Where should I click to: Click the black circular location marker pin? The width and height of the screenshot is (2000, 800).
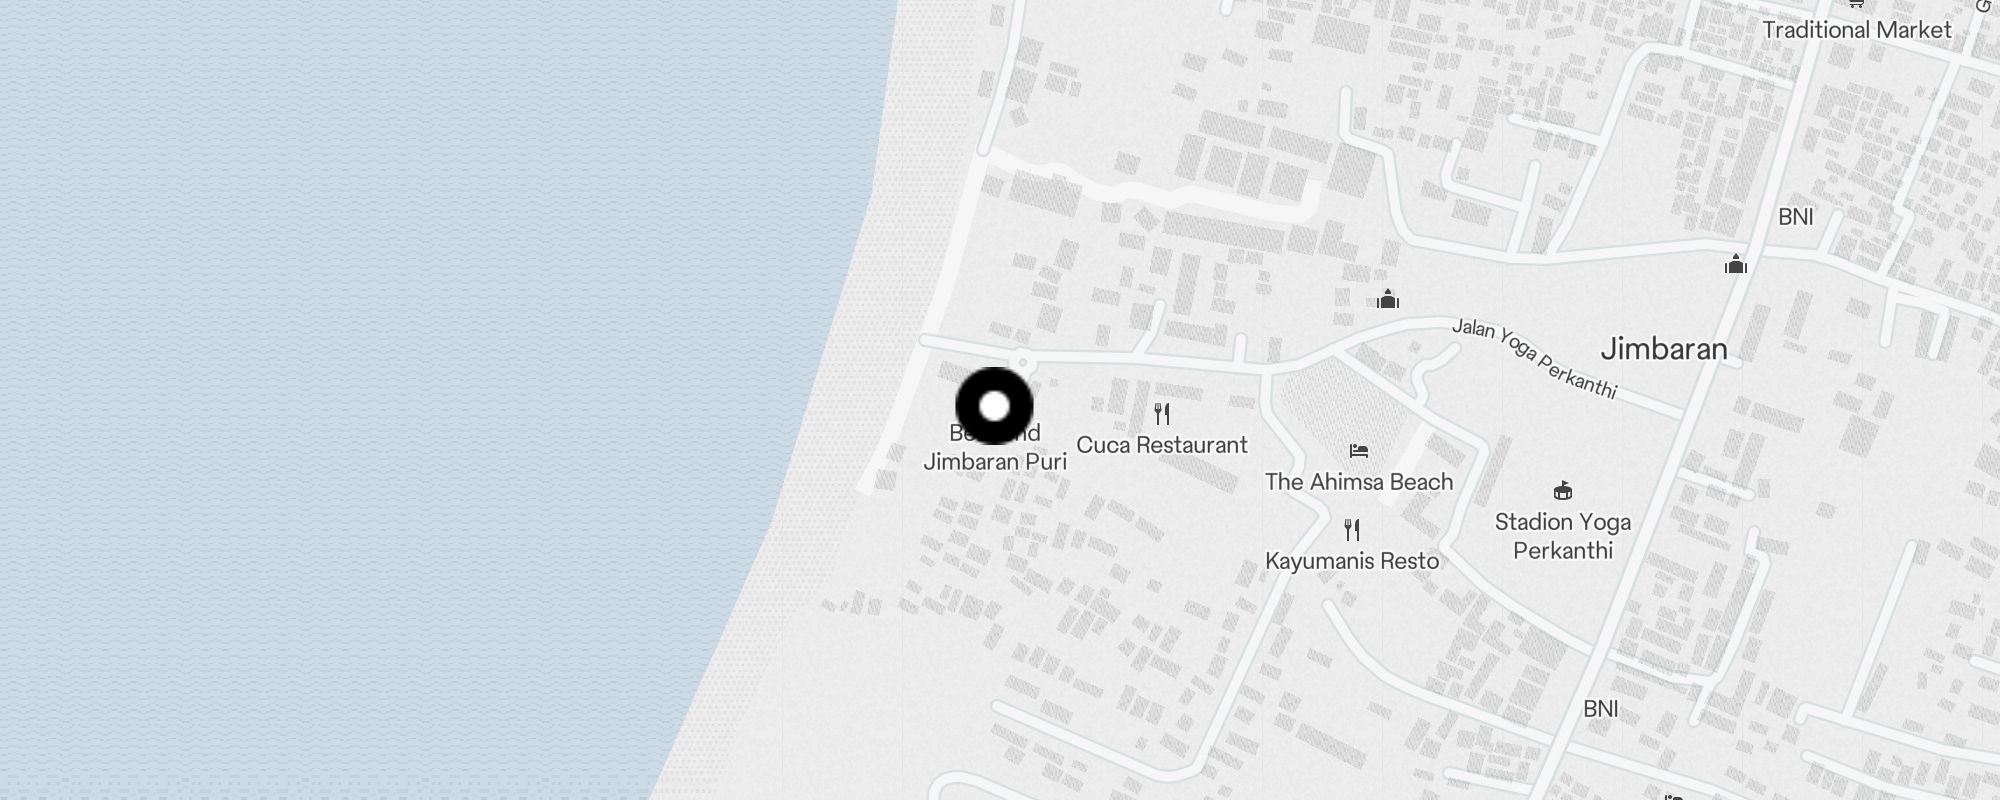tap(994, 406)
